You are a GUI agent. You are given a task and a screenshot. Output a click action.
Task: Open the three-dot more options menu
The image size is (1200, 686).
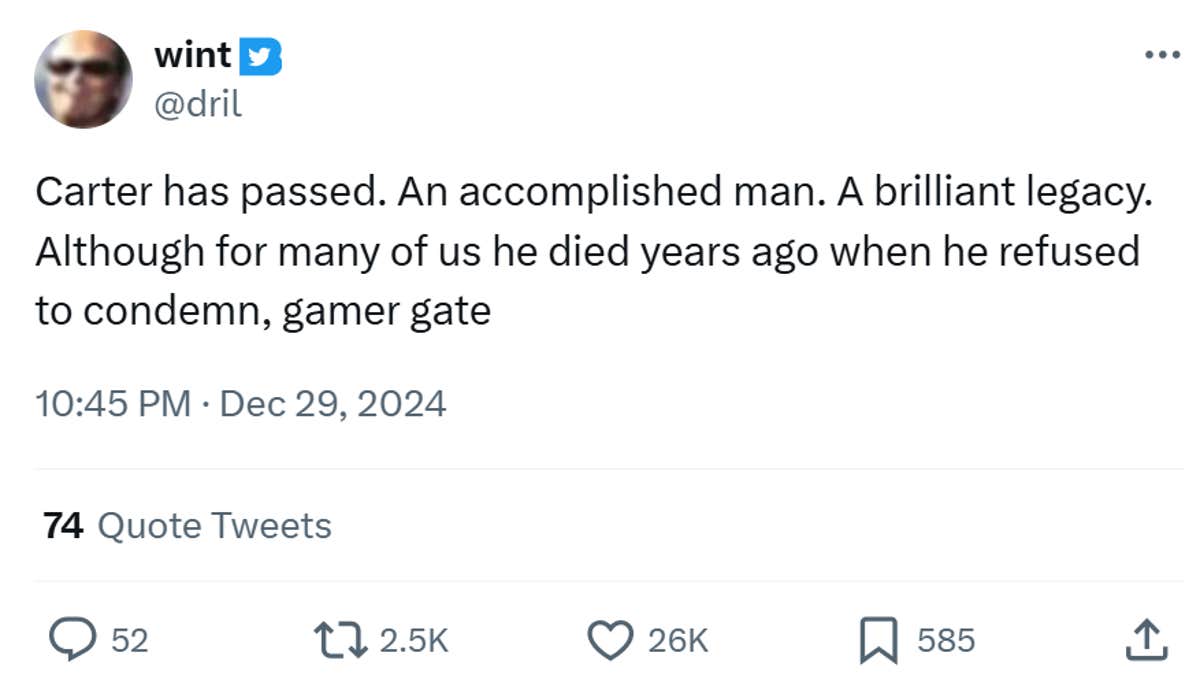tap(1162, 55)
